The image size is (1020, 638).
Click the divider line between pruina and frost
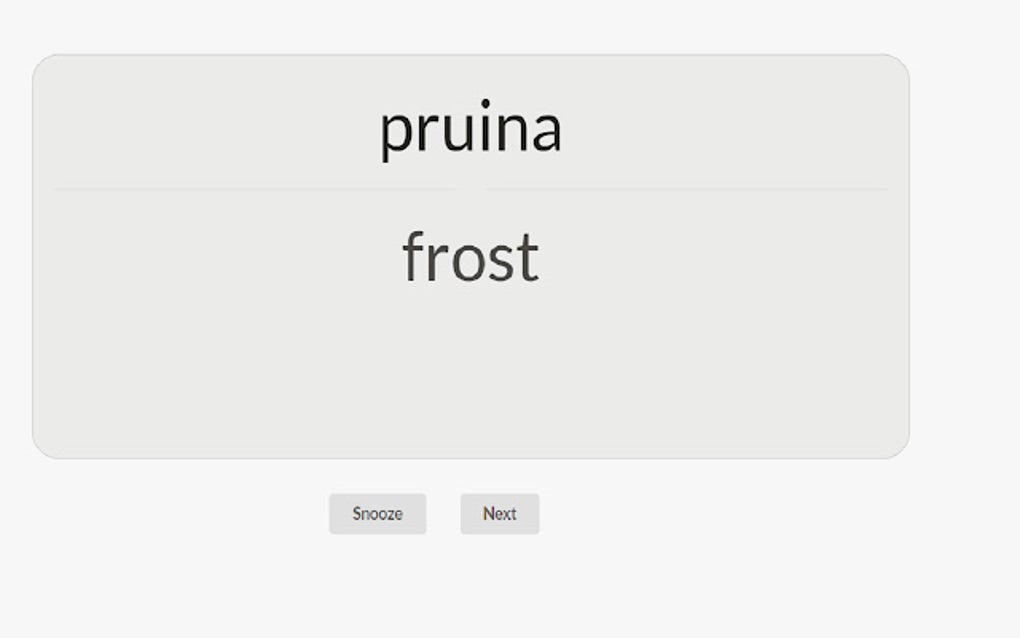(x=471, y=185)
